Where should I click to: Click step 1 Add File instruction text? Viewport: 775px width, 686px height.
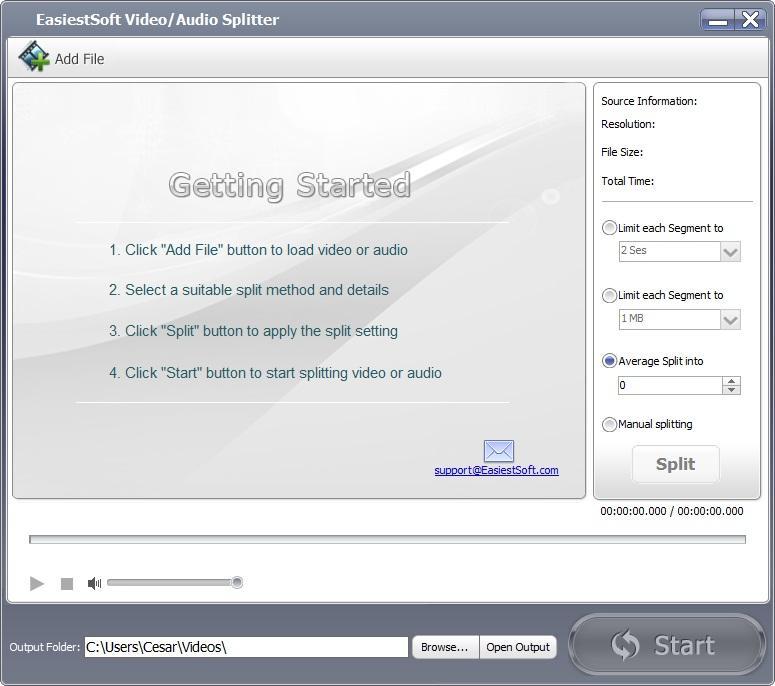pos(258,250)
